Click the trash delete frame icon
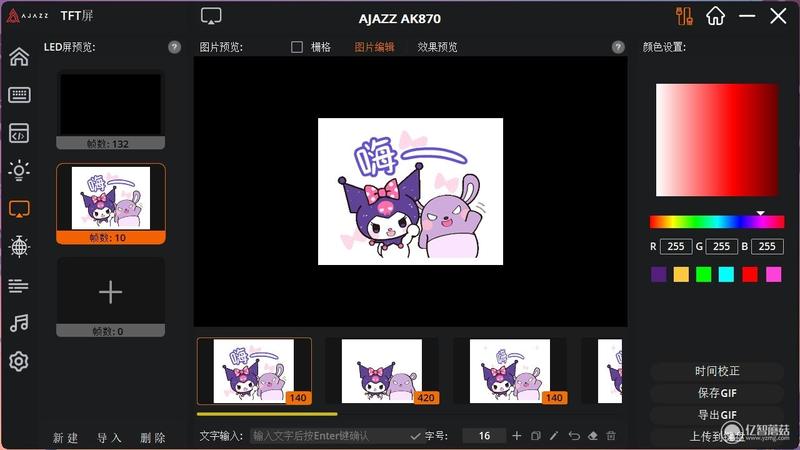The width and height of the screenshot is (800, 450). [611, 436]
